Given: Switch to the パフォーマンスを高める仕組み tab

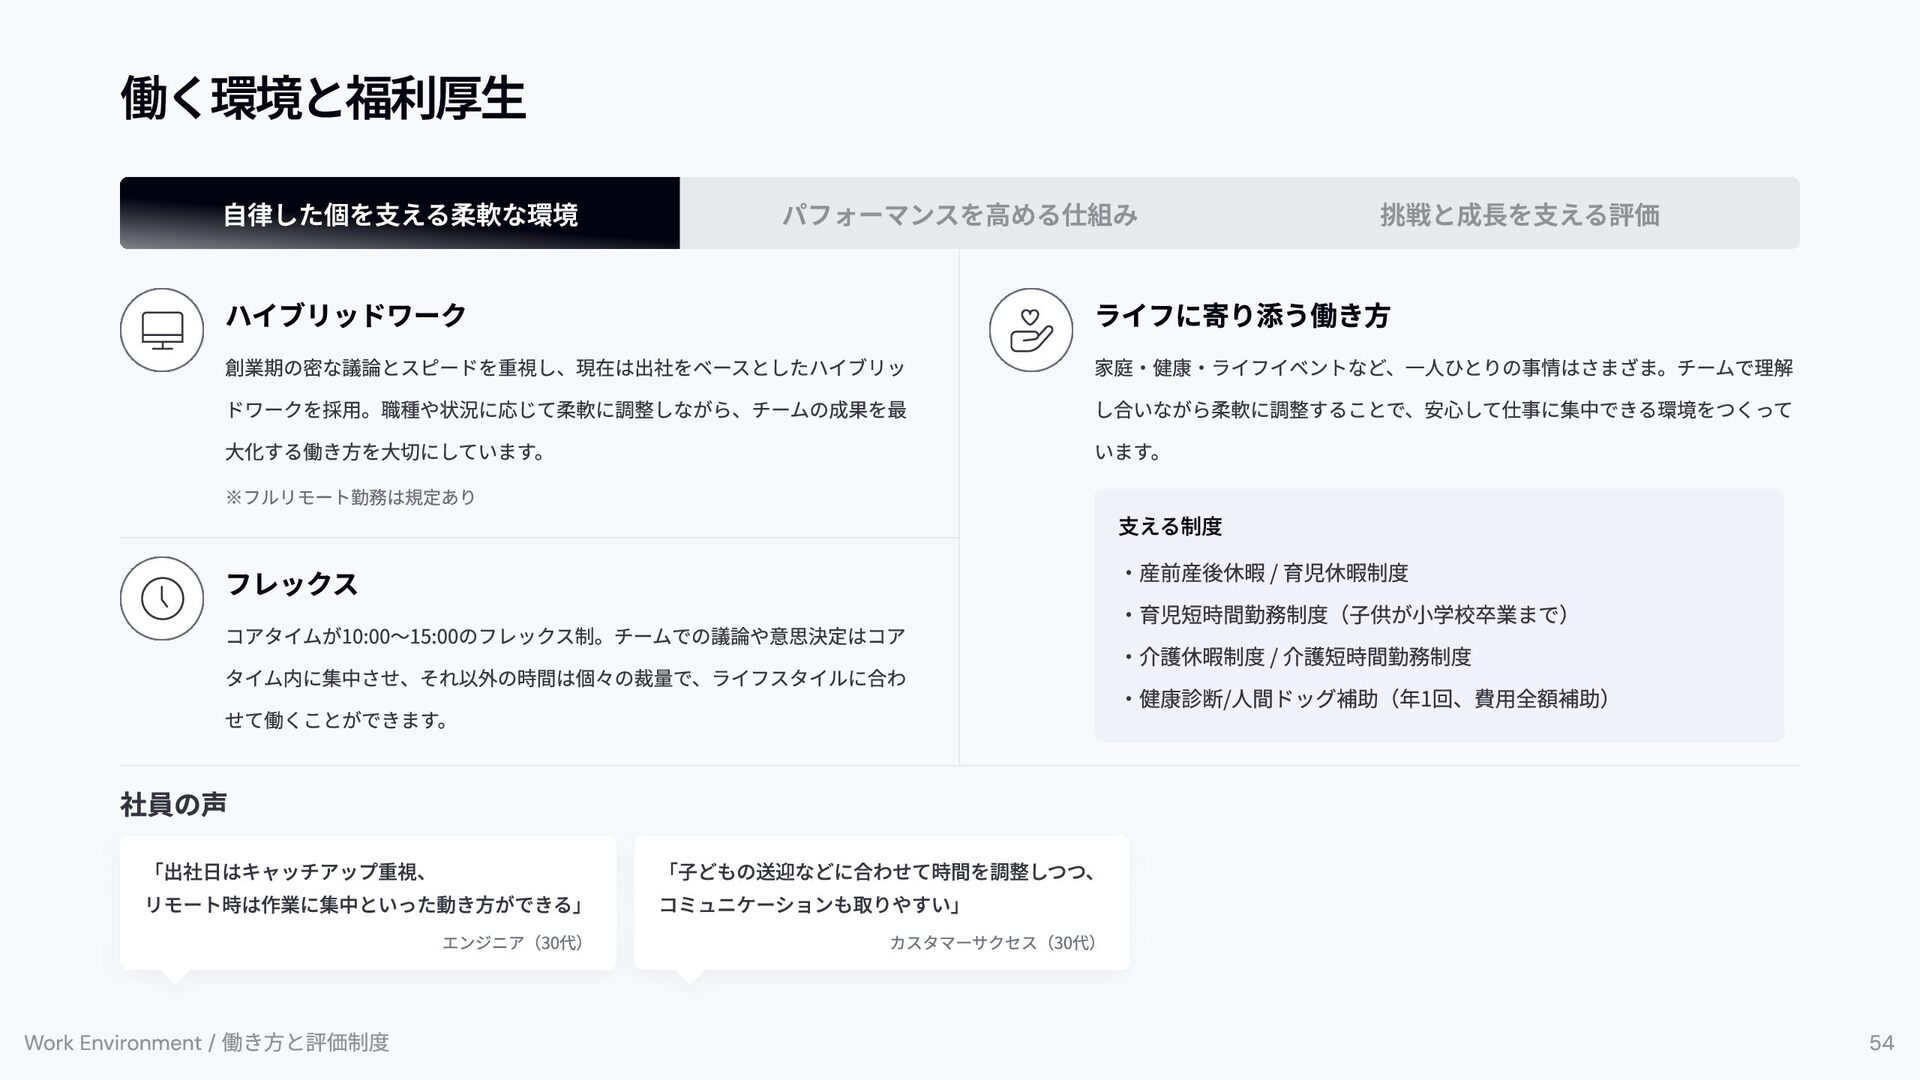Looking at the screenshot, I should click(x=959, y=214).
